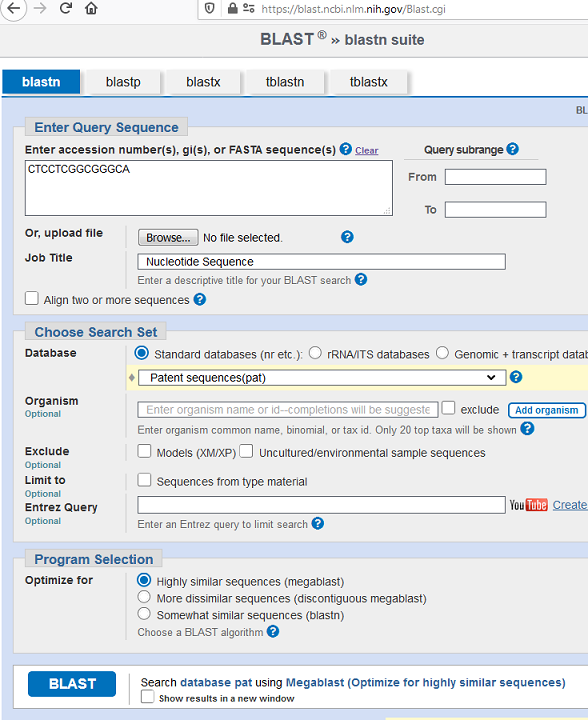
Task: Click help icon for Choose a BLAST algorithm
Action: (273, 632)
